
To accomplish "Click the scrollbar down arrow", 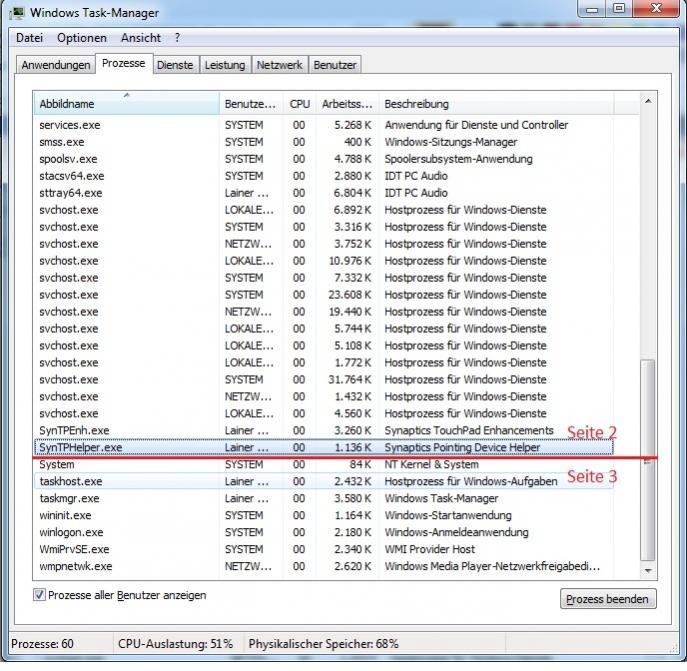I will pyautogui.click(x=648, y=571).
